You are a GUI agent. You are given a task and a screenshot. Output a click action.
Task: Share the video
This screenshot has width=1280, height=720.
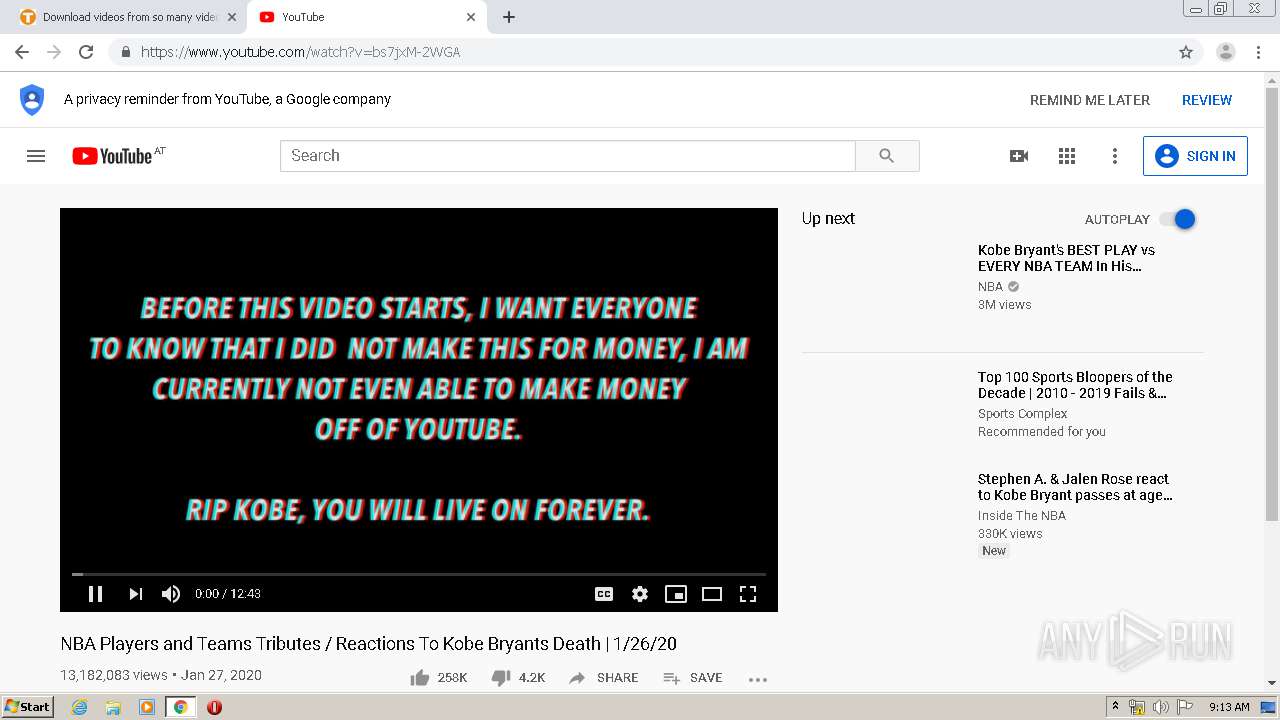603,678
